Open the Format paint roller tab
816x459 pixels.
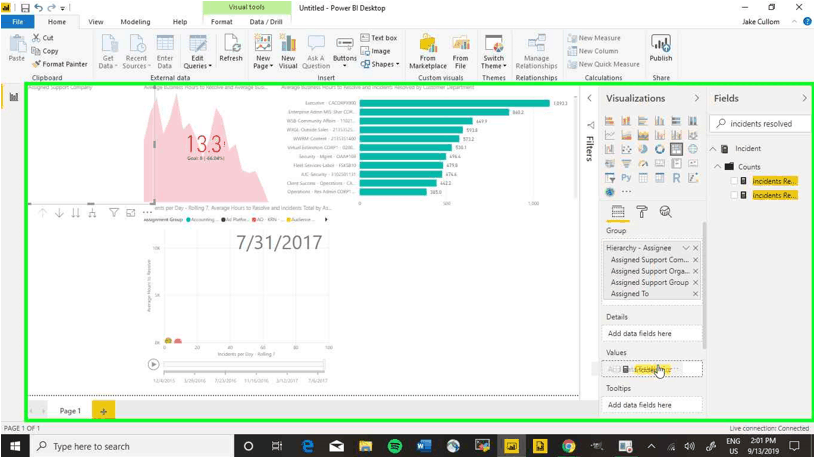[x=642, y=212]
